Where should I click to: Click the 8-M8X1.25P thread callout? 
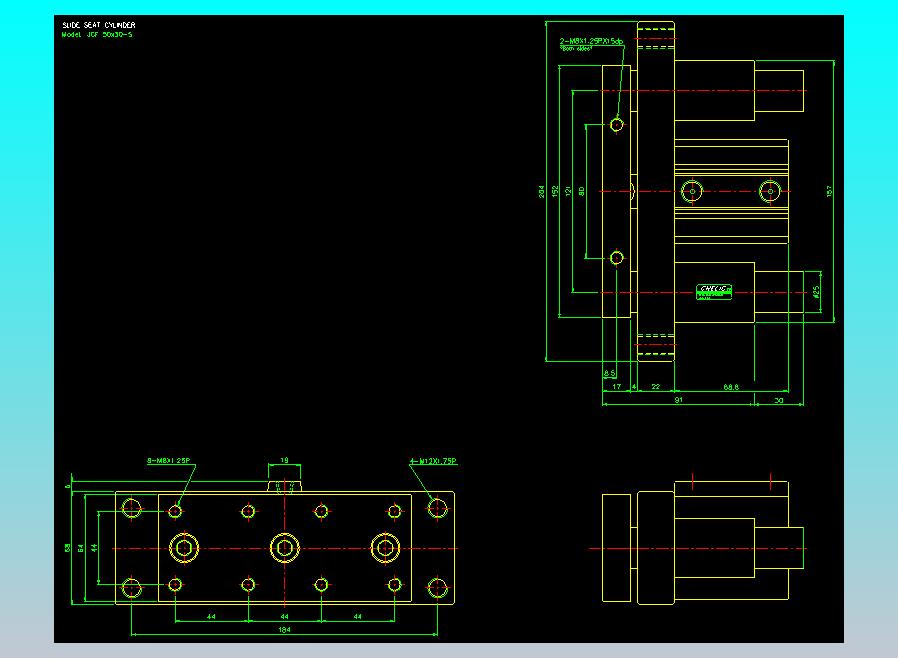pyautogui.click(x=169, y=461)
